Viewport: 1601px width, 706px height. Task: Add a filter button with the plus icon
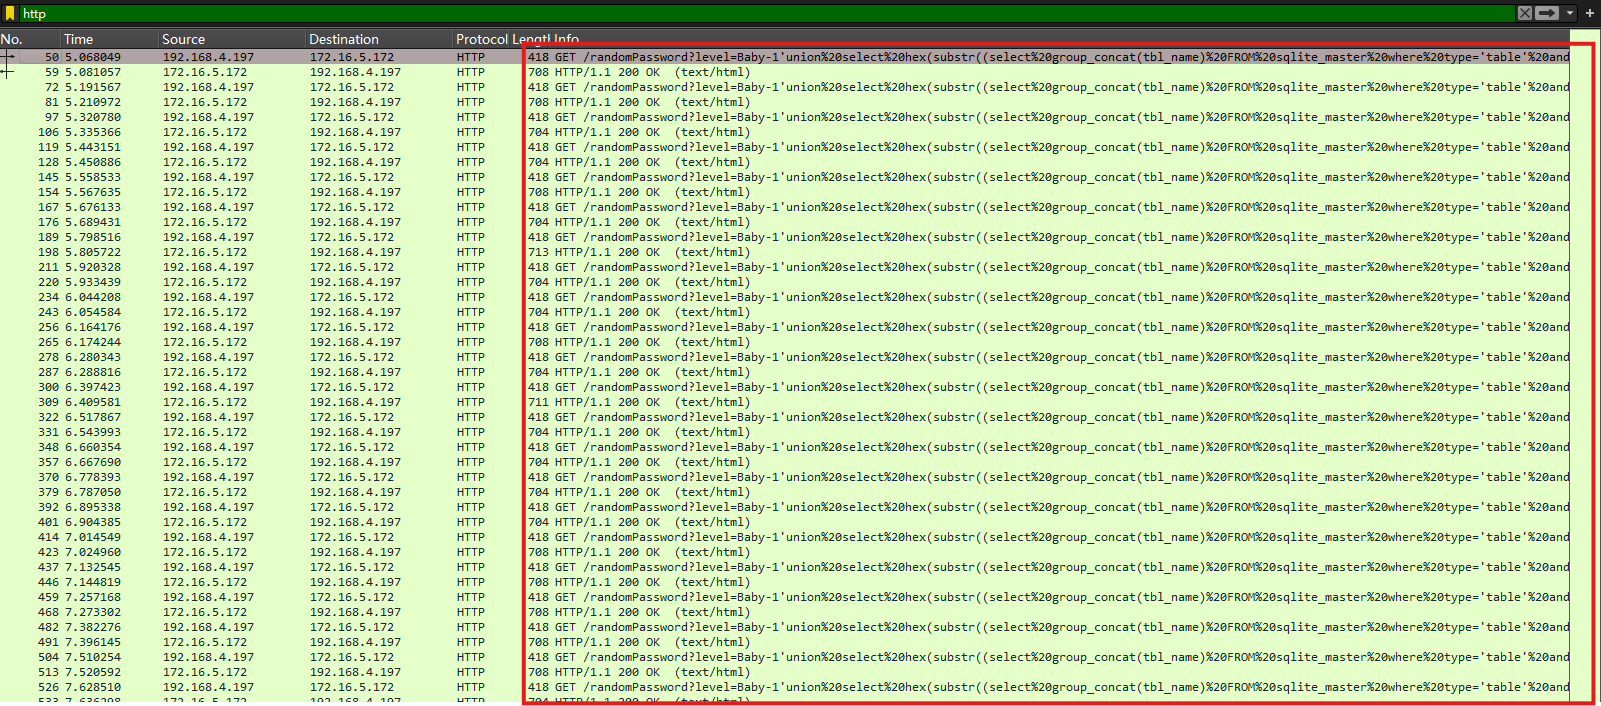1590,13
